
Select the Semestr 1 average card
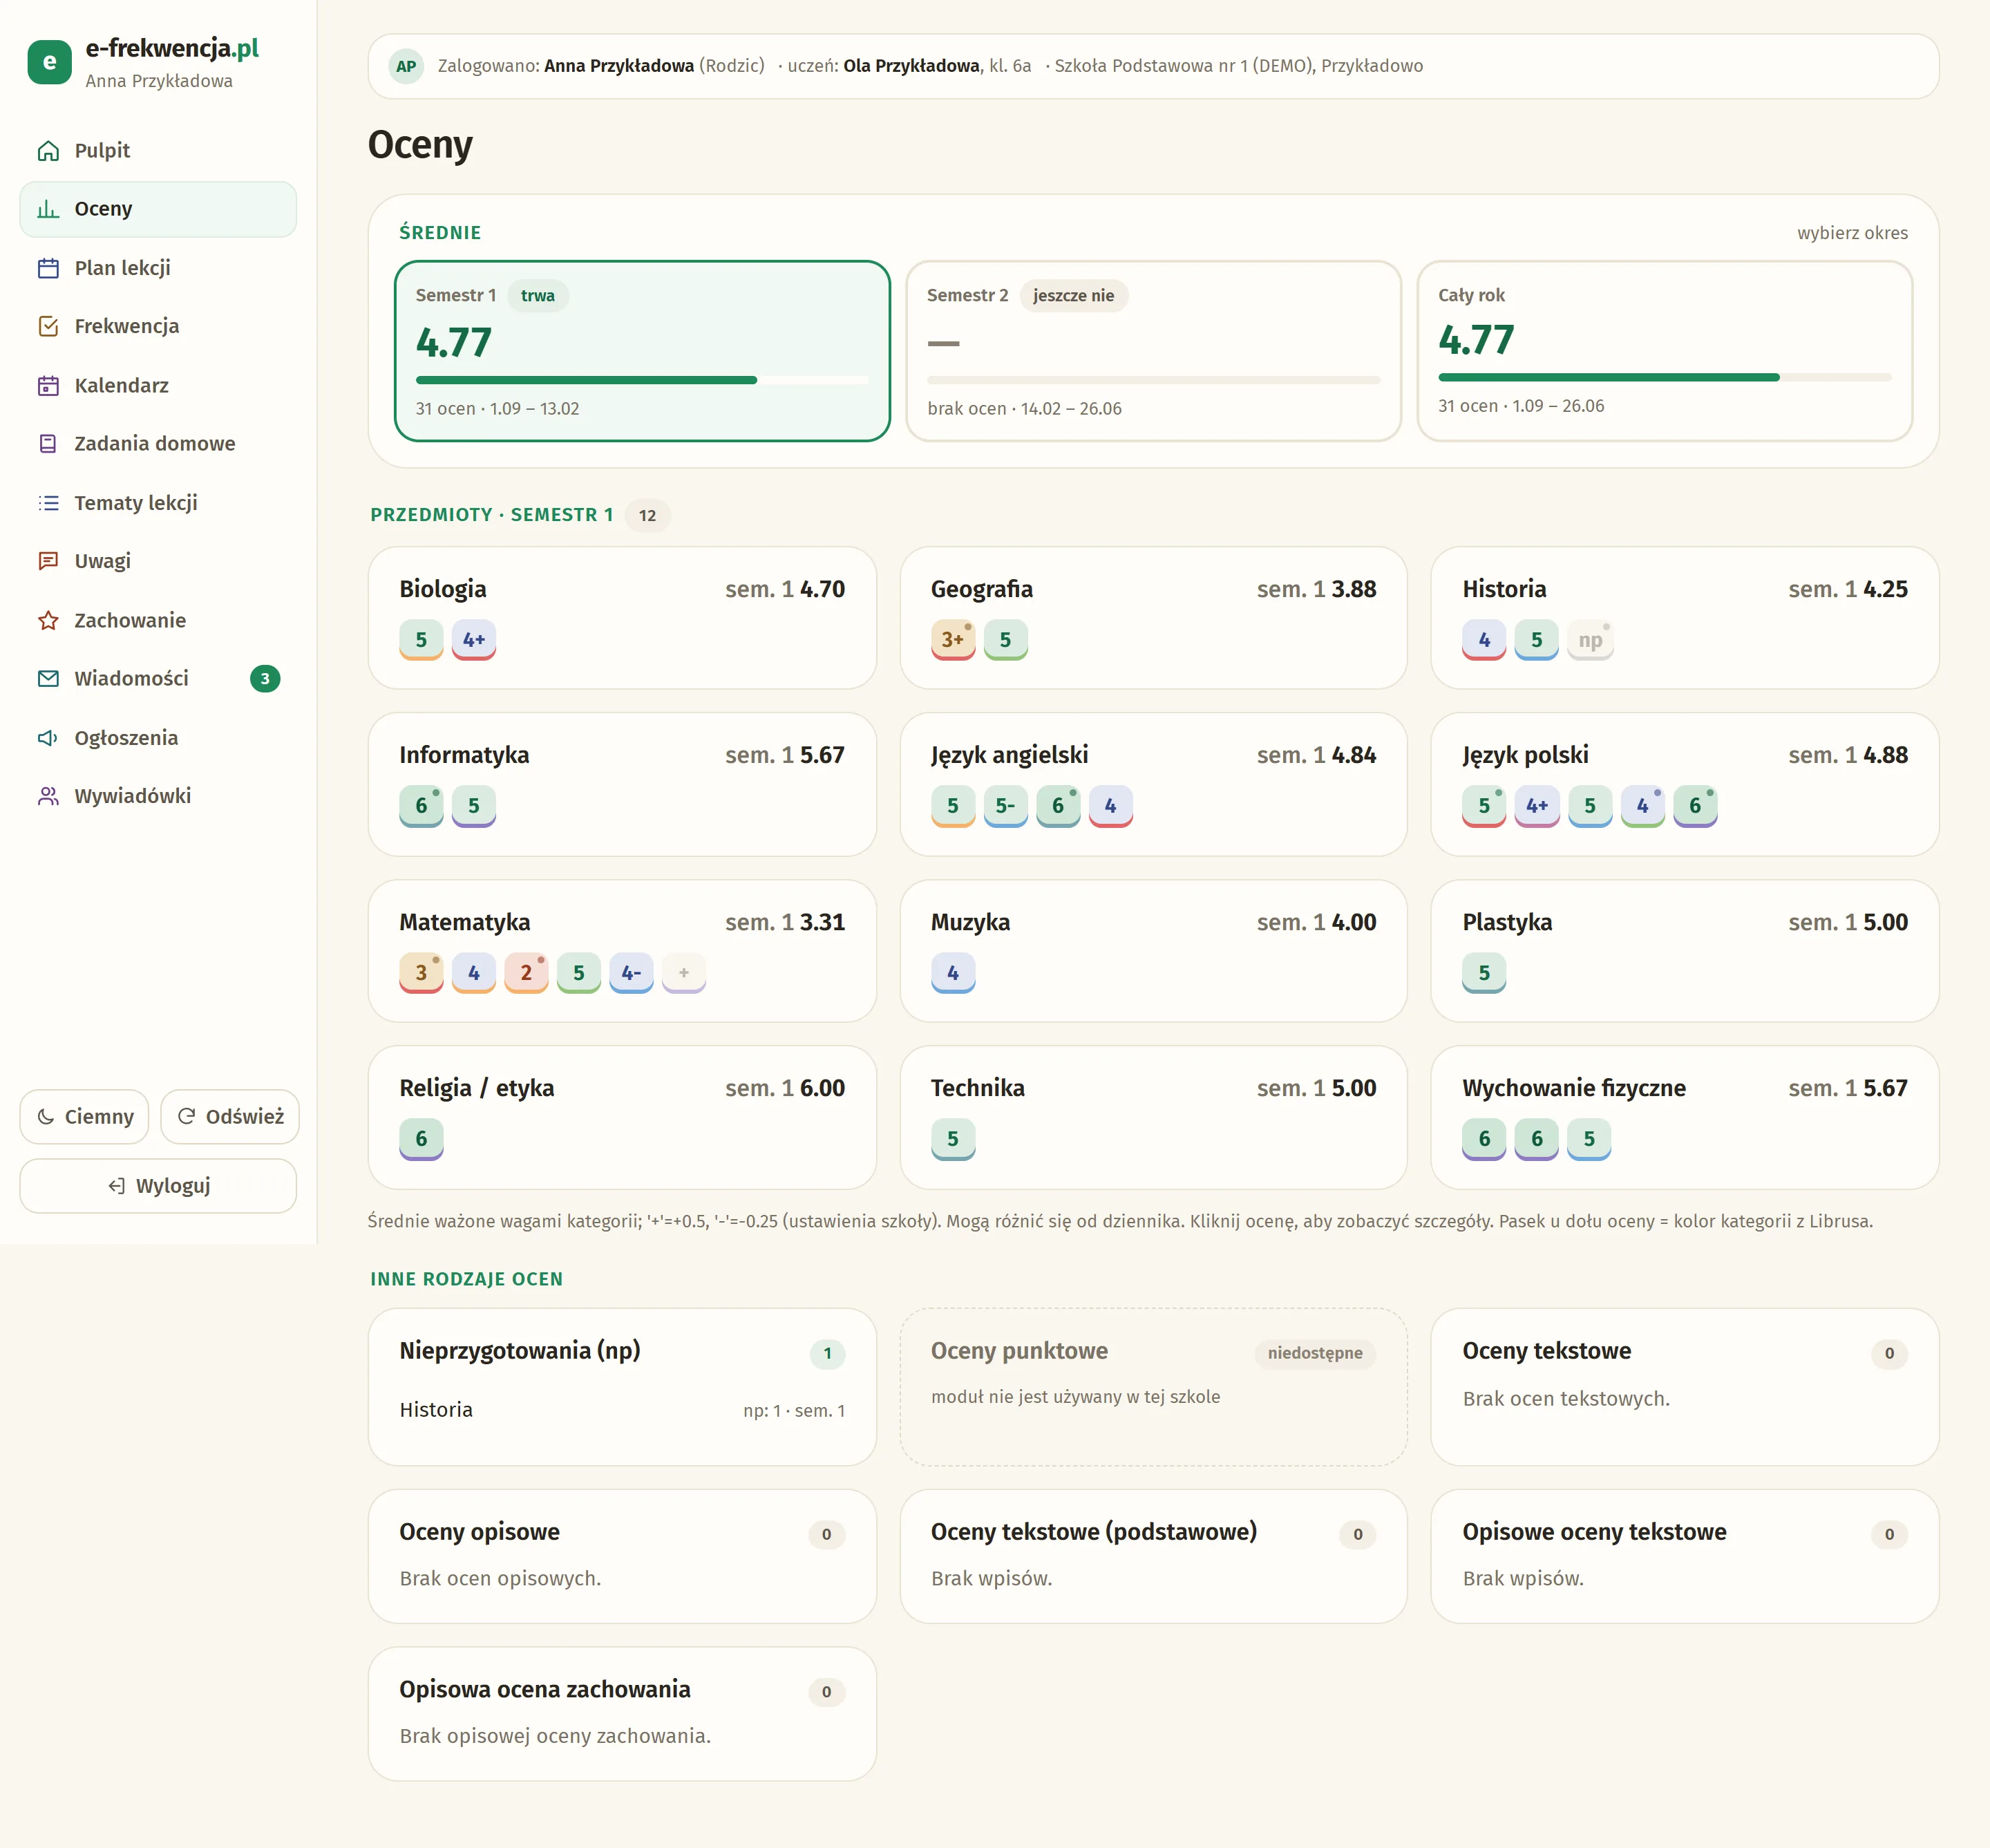point(642,351)
